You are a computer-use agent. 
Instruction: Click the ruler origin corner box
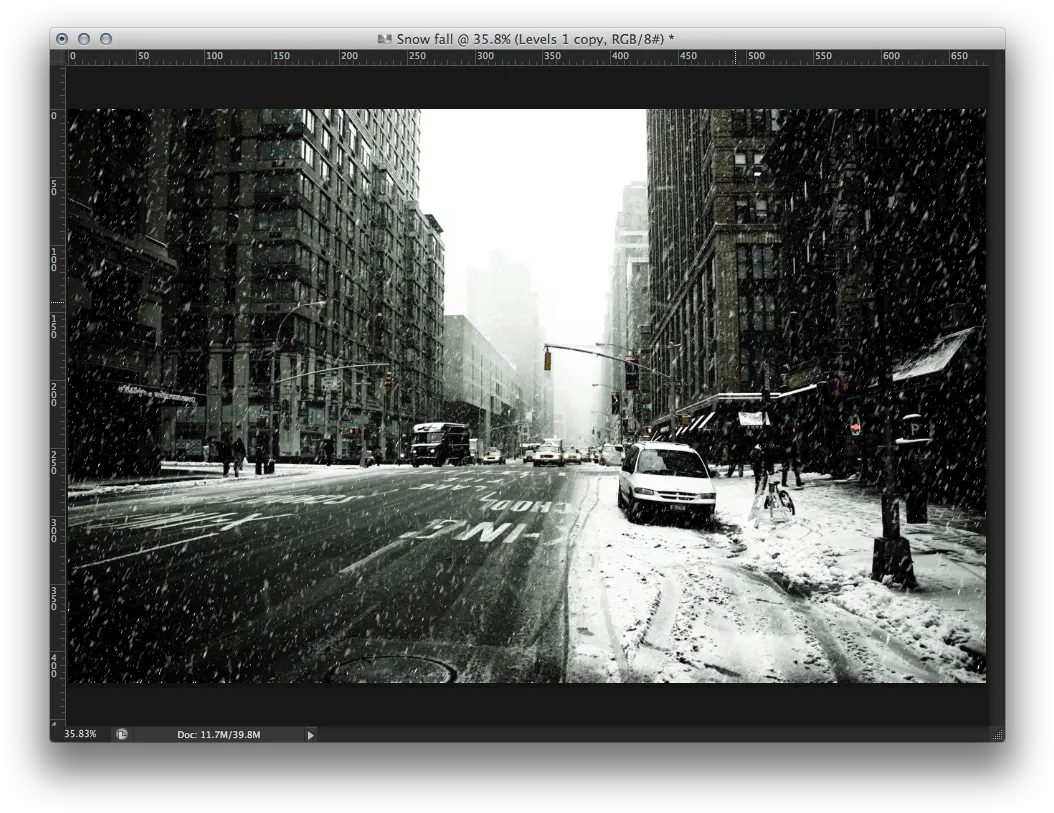coord(58,58)
